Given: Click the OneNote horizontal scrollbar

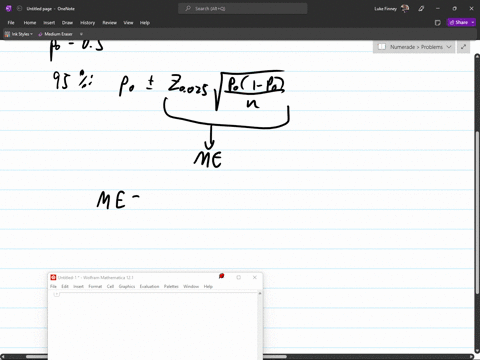Looking at the screenshot, I should pyautogui.click(x=157, y=357).
